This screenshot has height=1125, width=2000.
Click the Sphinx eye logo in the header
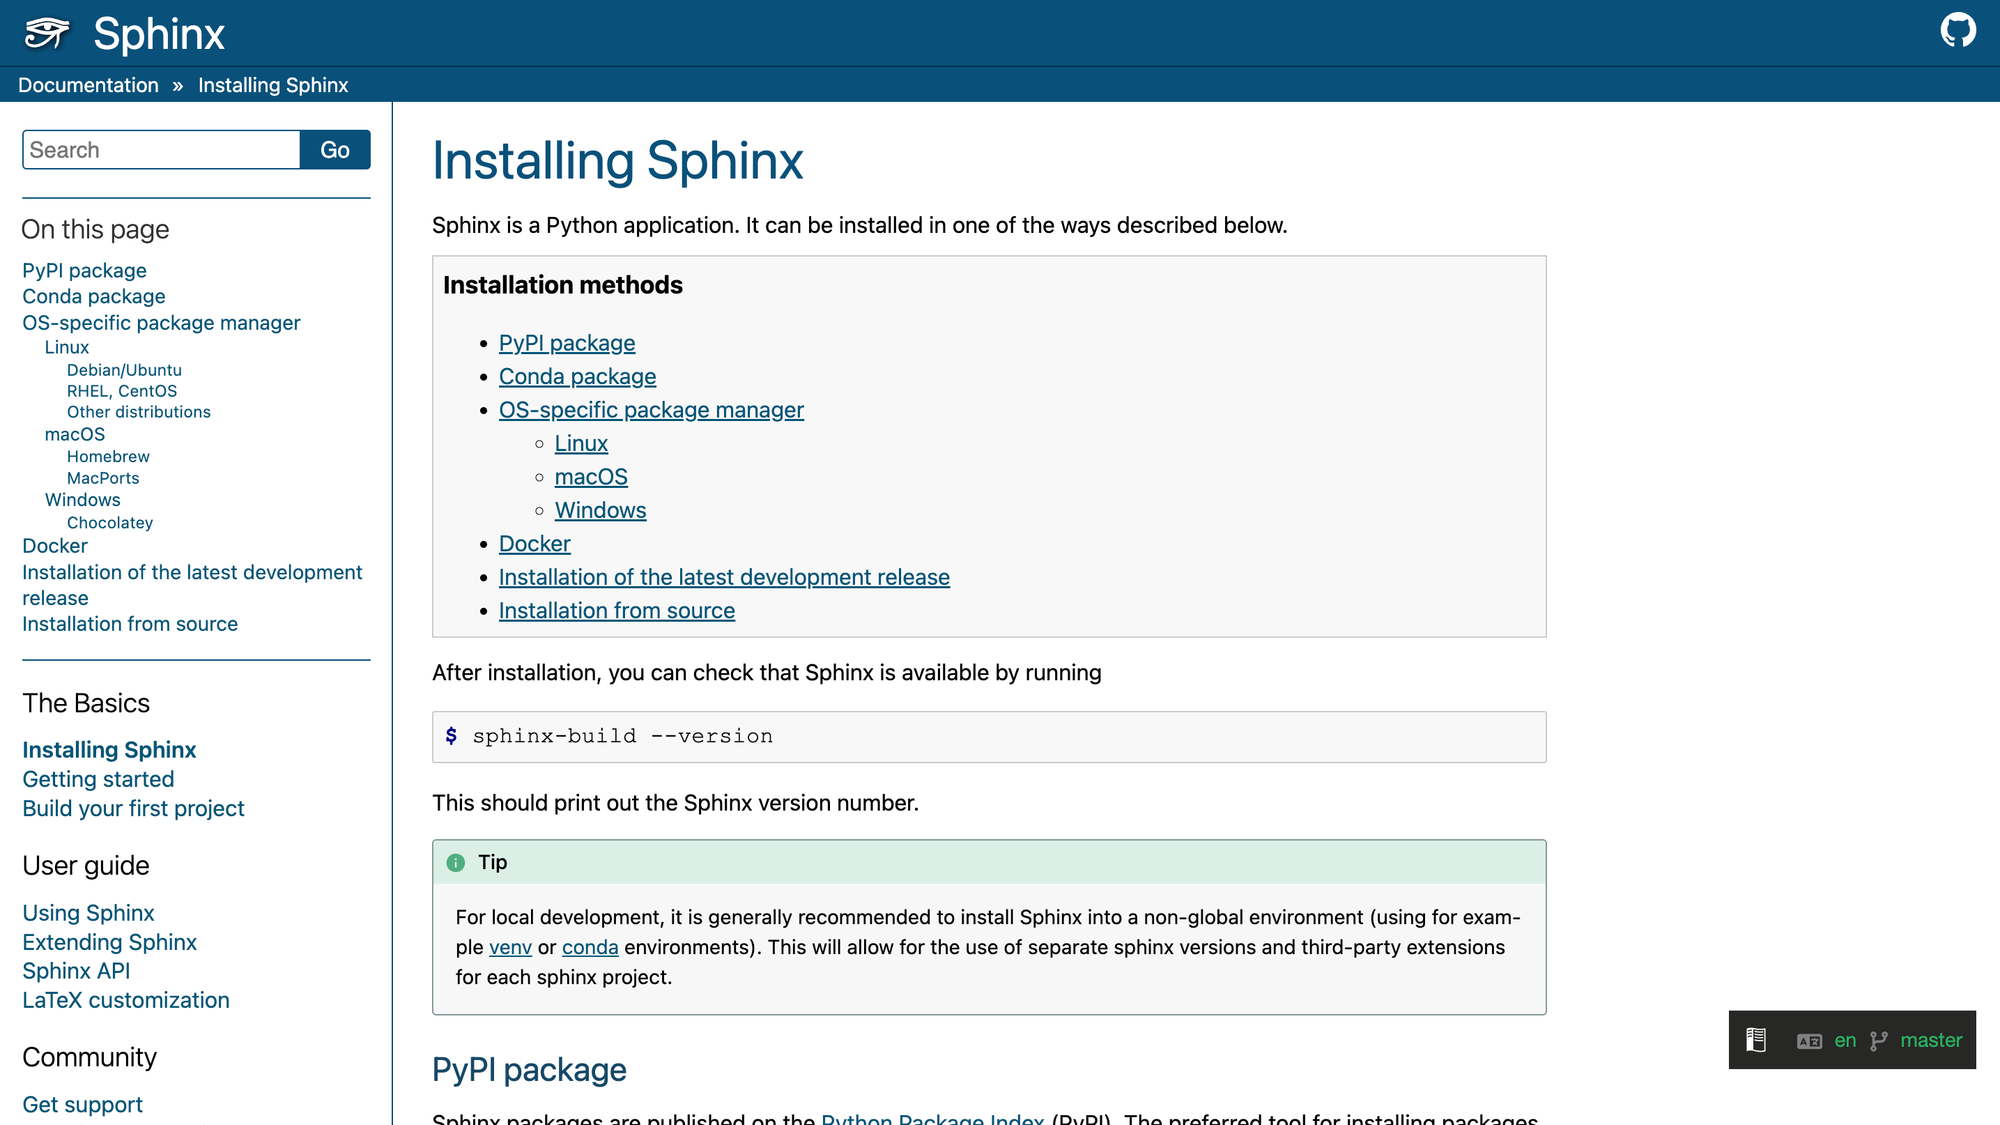45,33
